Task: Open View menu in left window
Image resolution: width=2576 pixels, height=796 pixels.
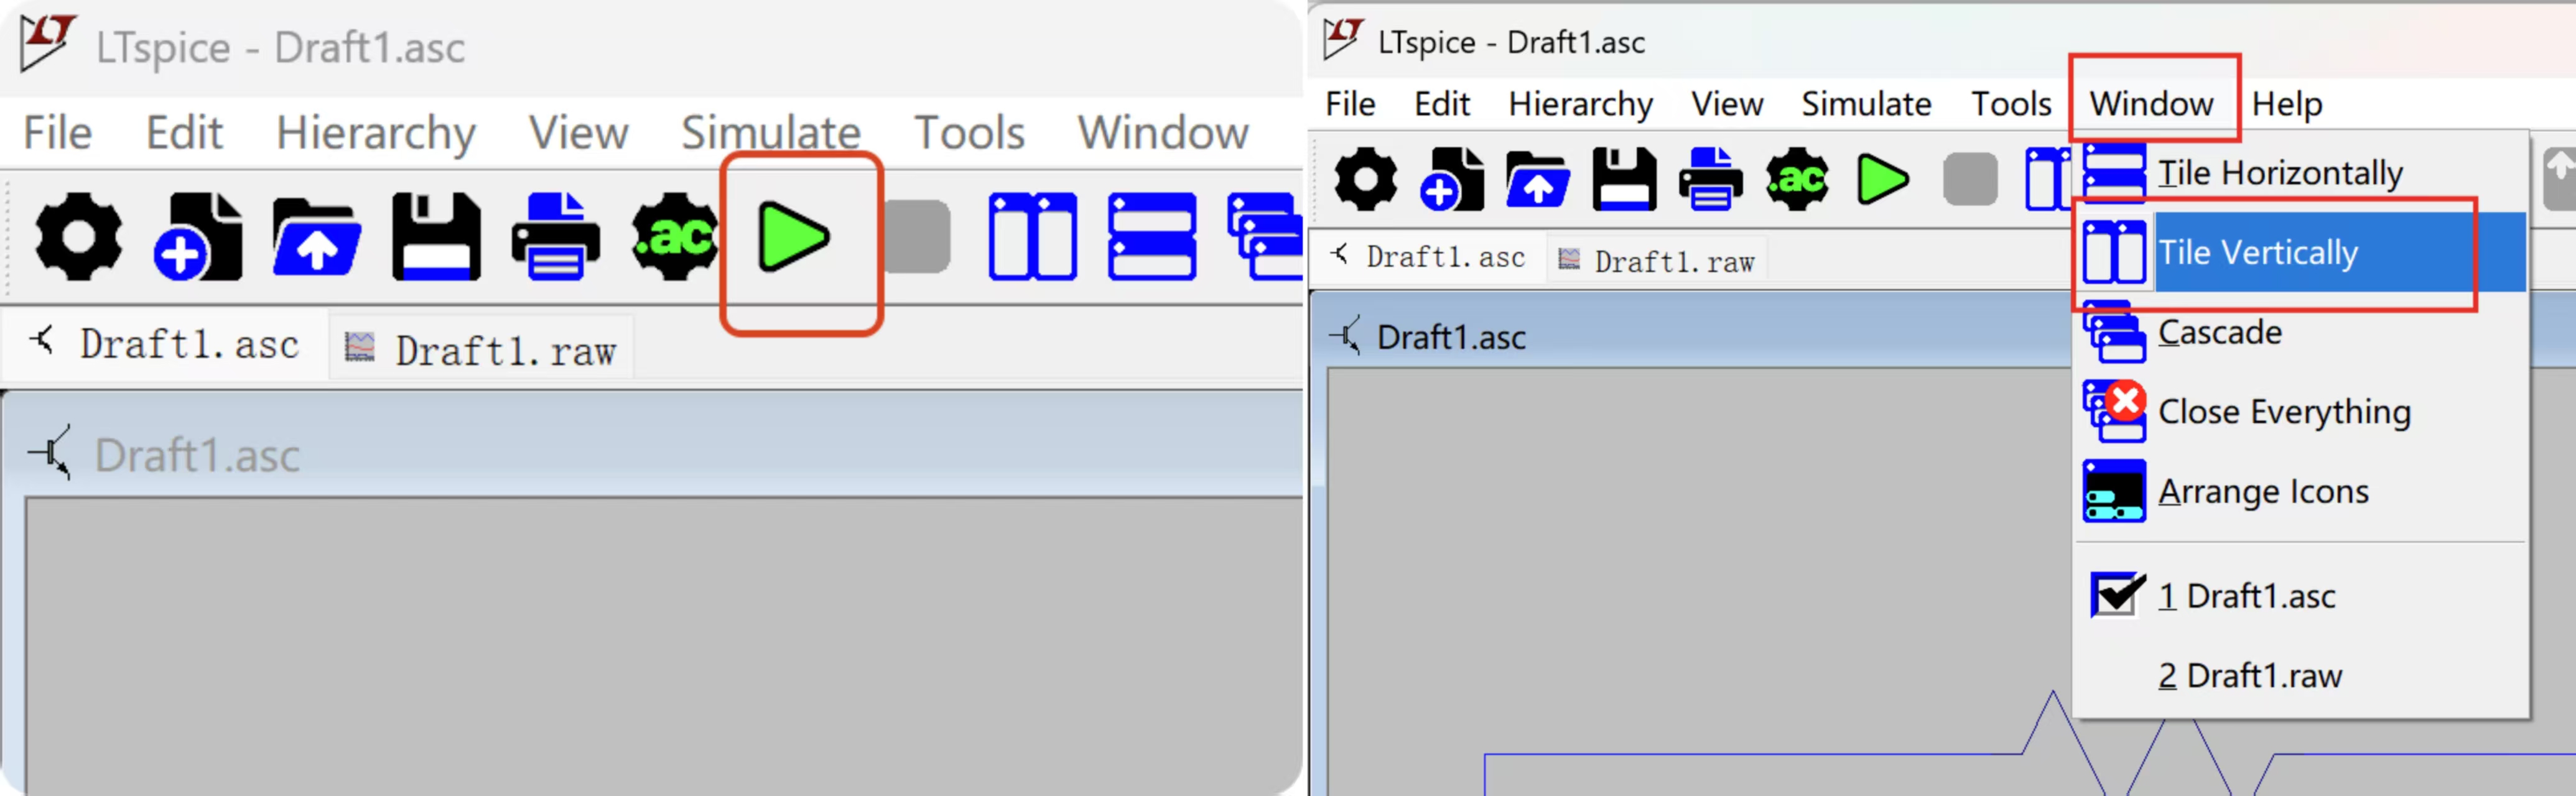Action: click(x=578, y=132)
